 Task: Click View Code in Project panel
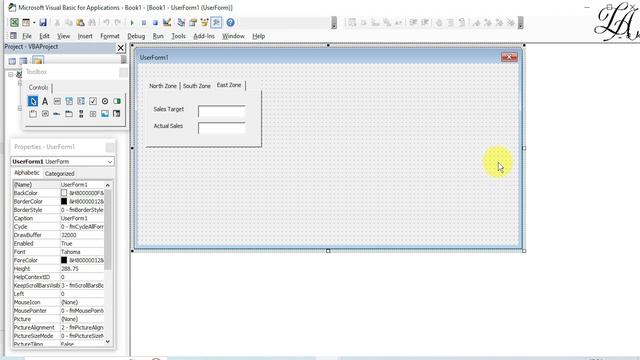click(x=12, y=61)
